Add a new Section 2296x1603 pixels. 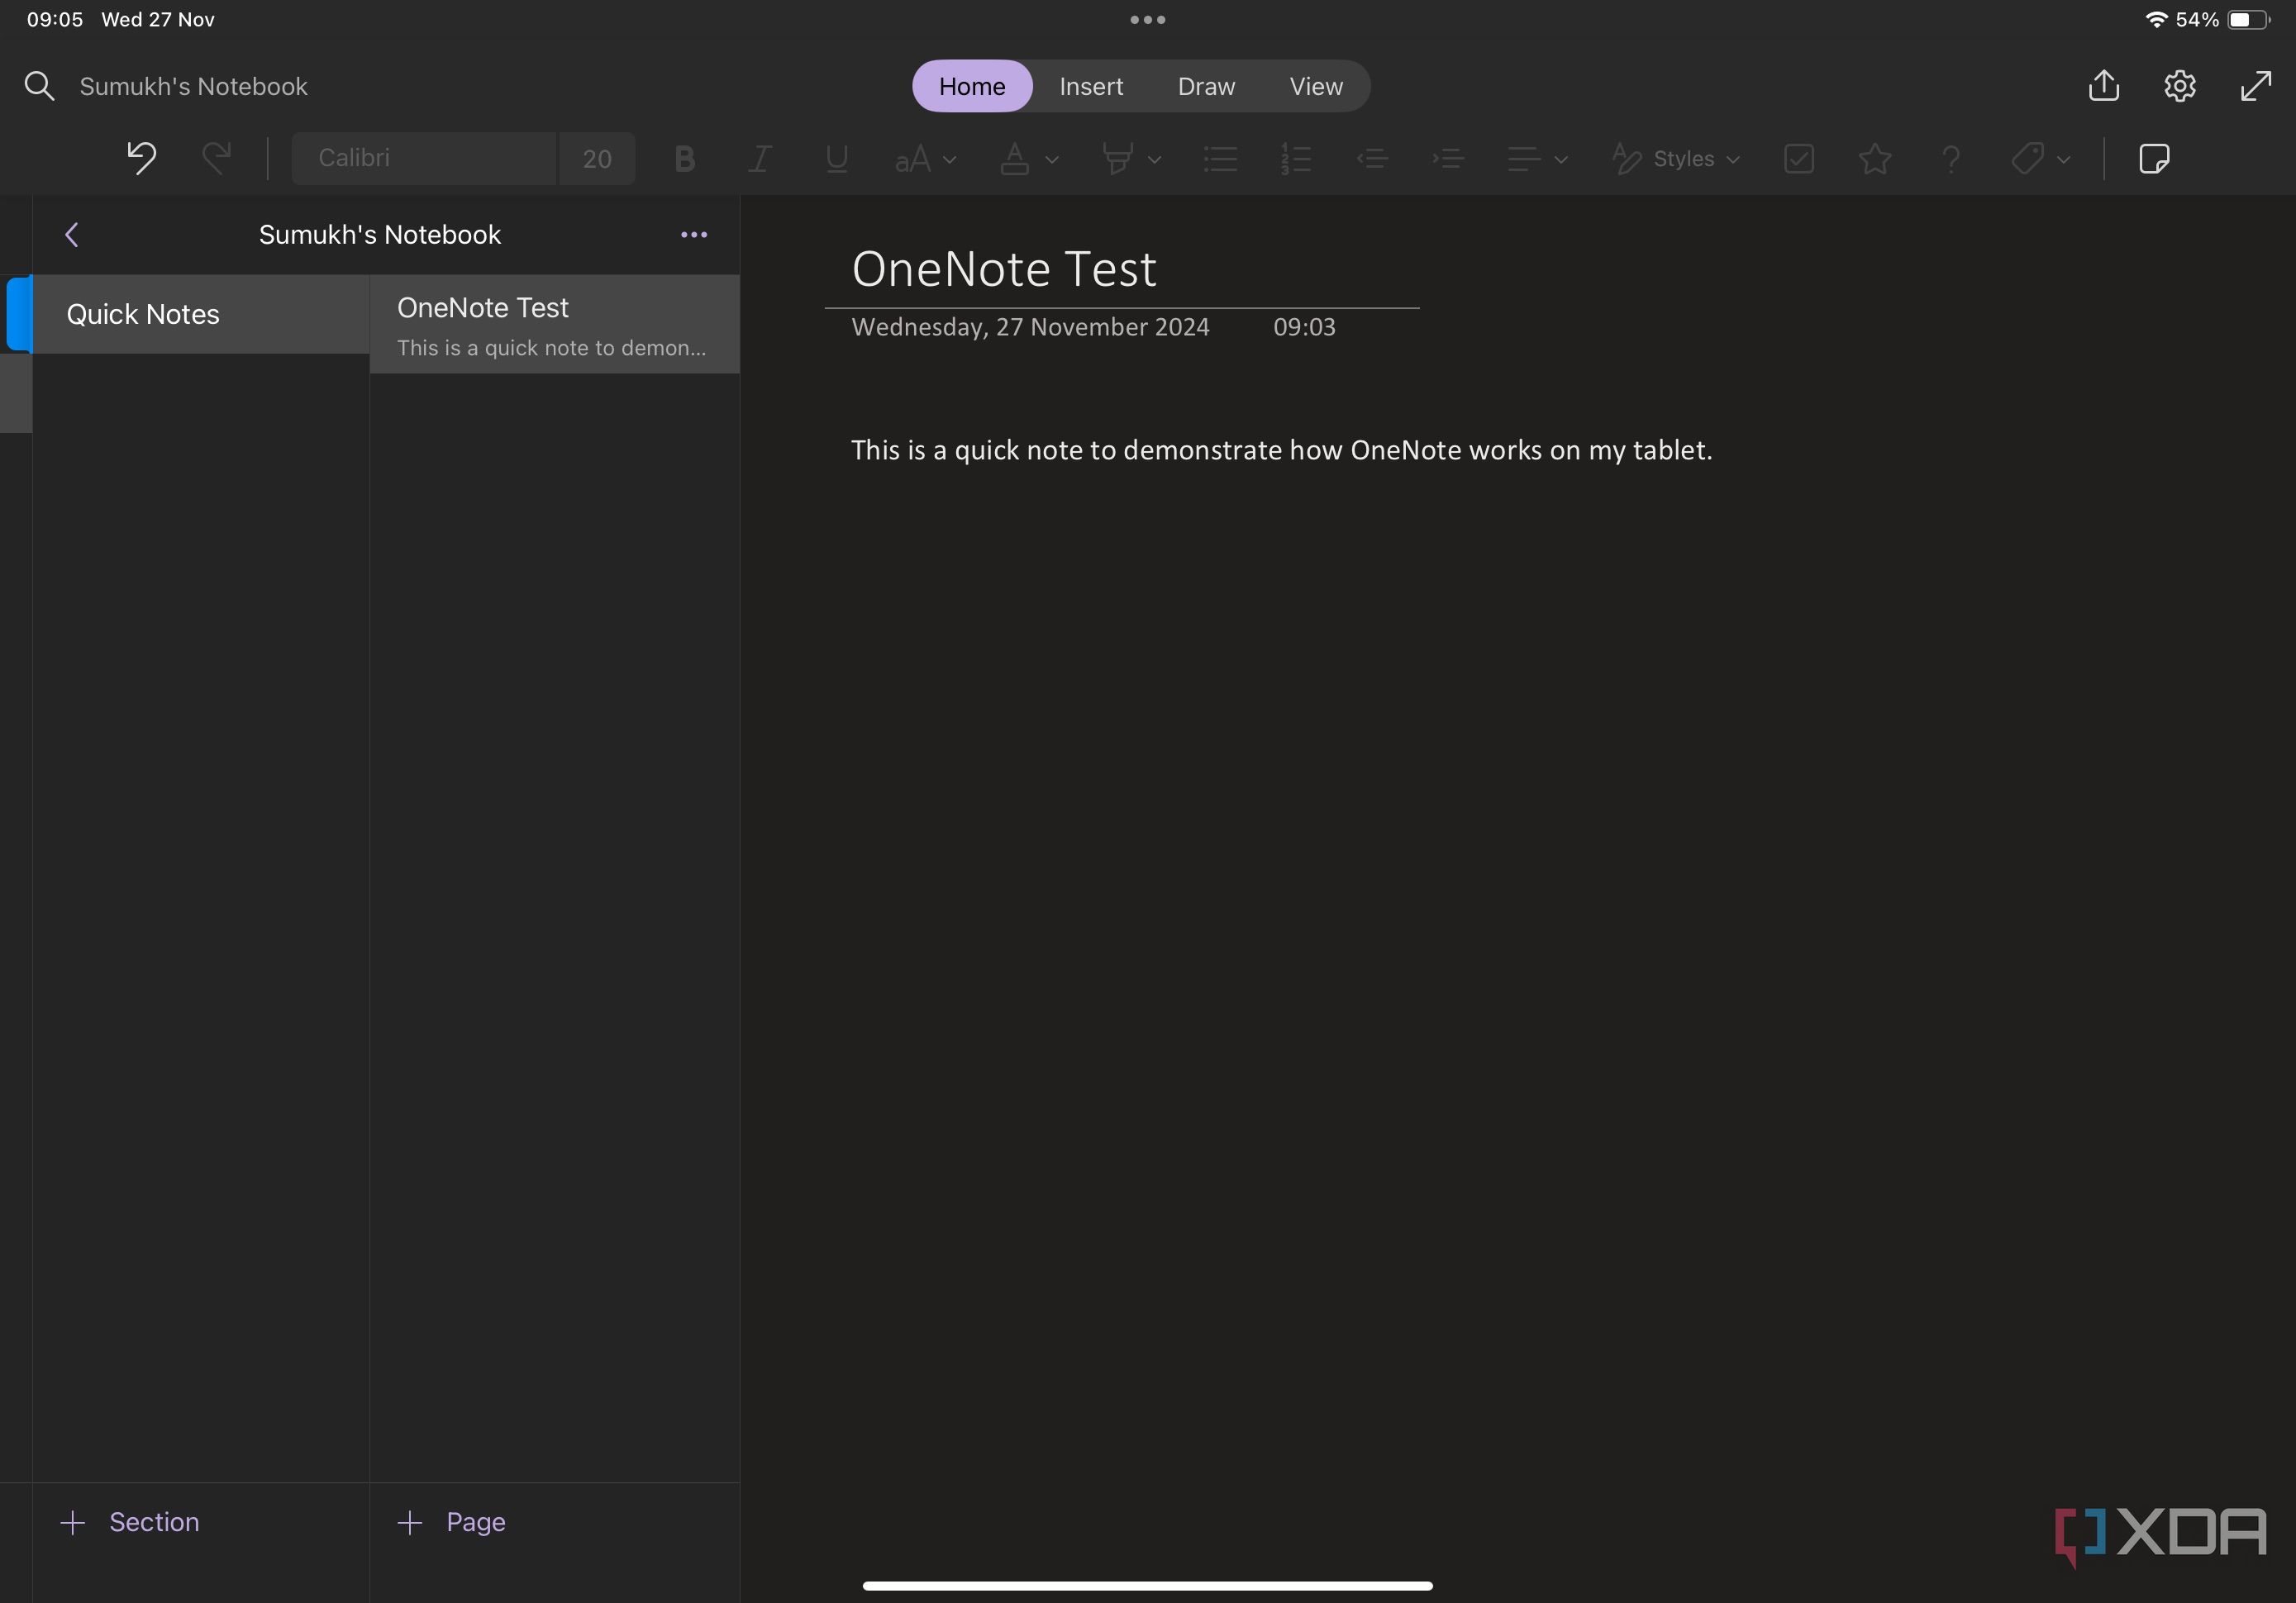(x=130, y=1522)
